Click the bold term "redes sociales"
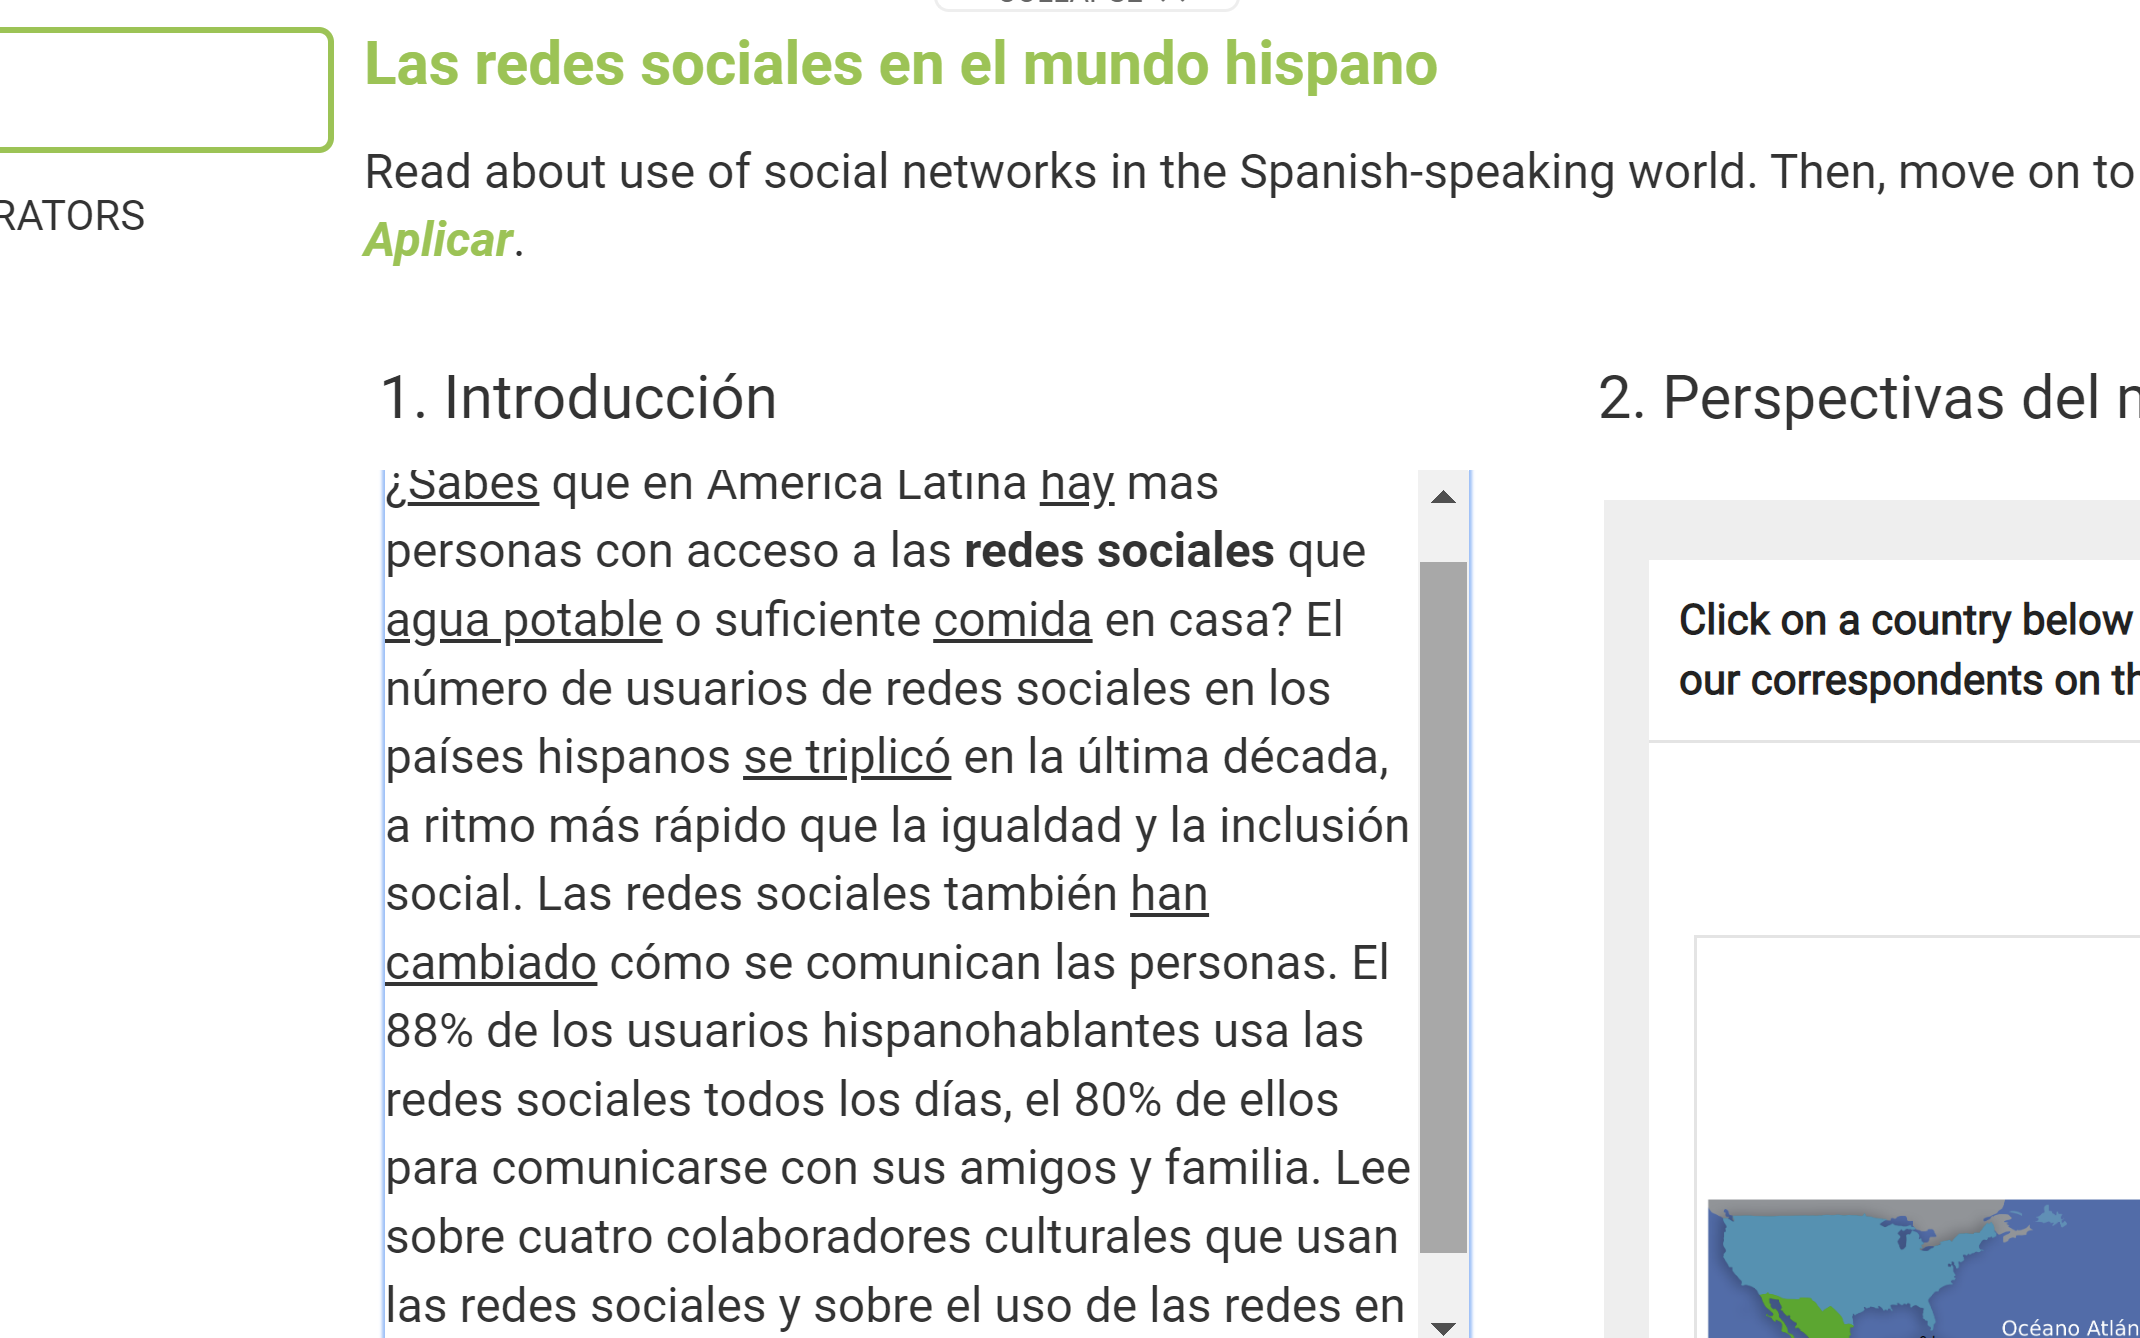2140x1338 pixels. pyautogui.click(x=1119, y=551)
